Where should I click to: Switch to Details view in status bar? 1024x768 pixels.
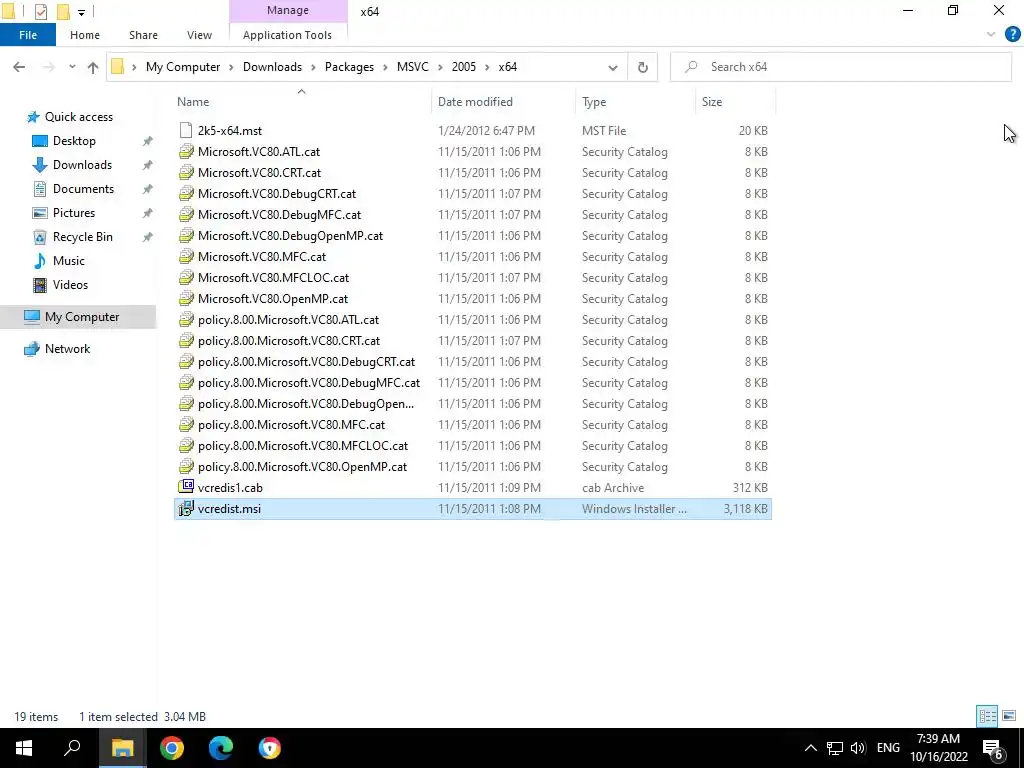click(x=987, y=716)
